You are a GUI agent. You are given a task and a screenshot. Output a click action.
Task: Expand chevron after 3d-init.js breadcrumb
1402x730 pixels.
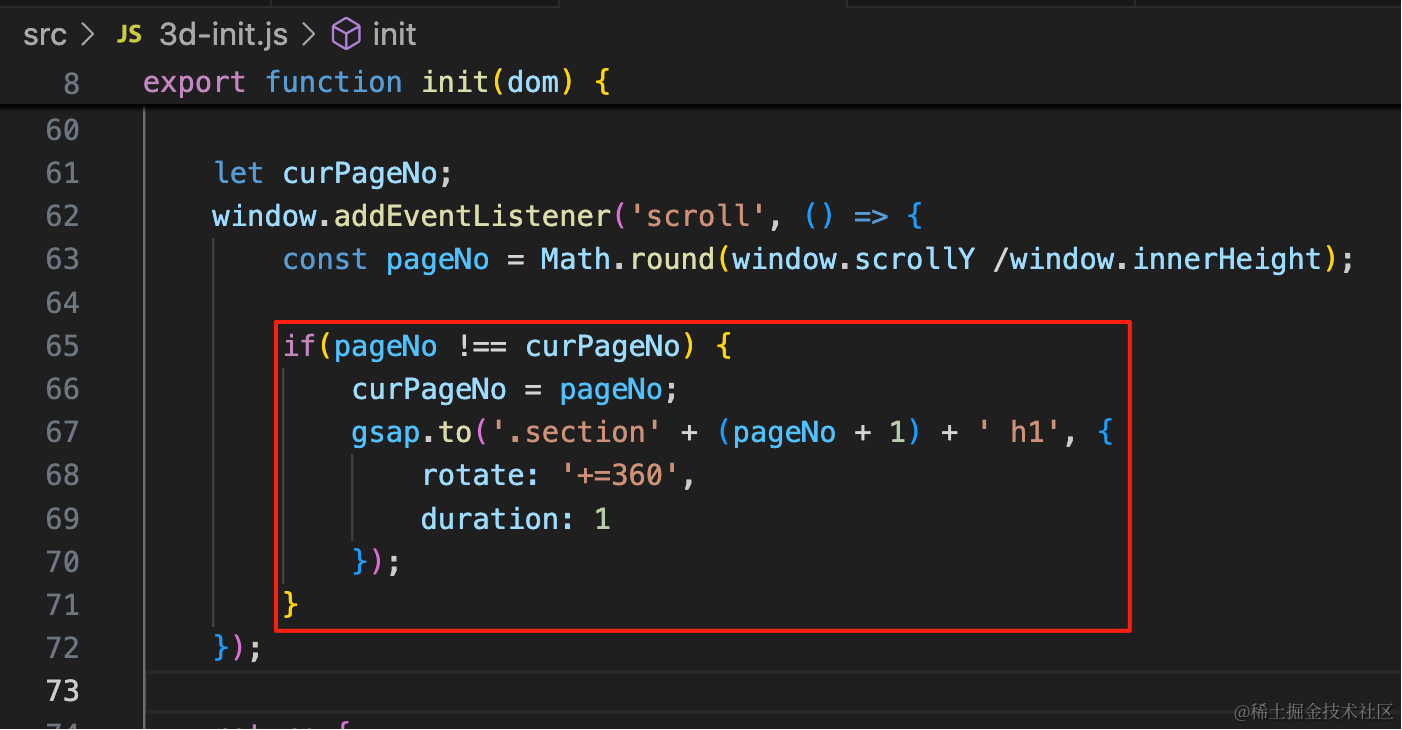click(x=309, y=36)
